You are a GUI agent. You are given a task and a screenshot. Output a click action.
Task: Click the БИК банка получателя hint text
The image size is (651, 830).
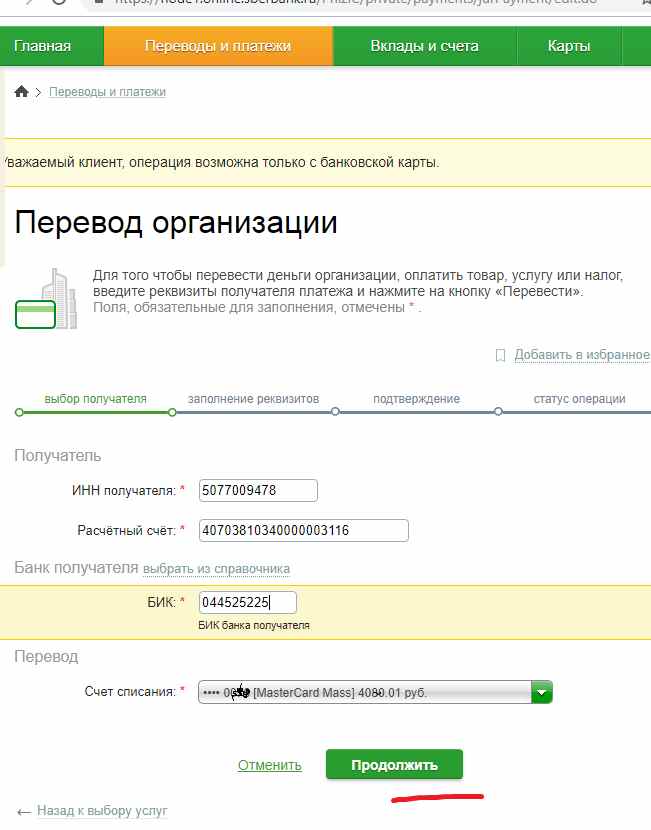point(254,625)
